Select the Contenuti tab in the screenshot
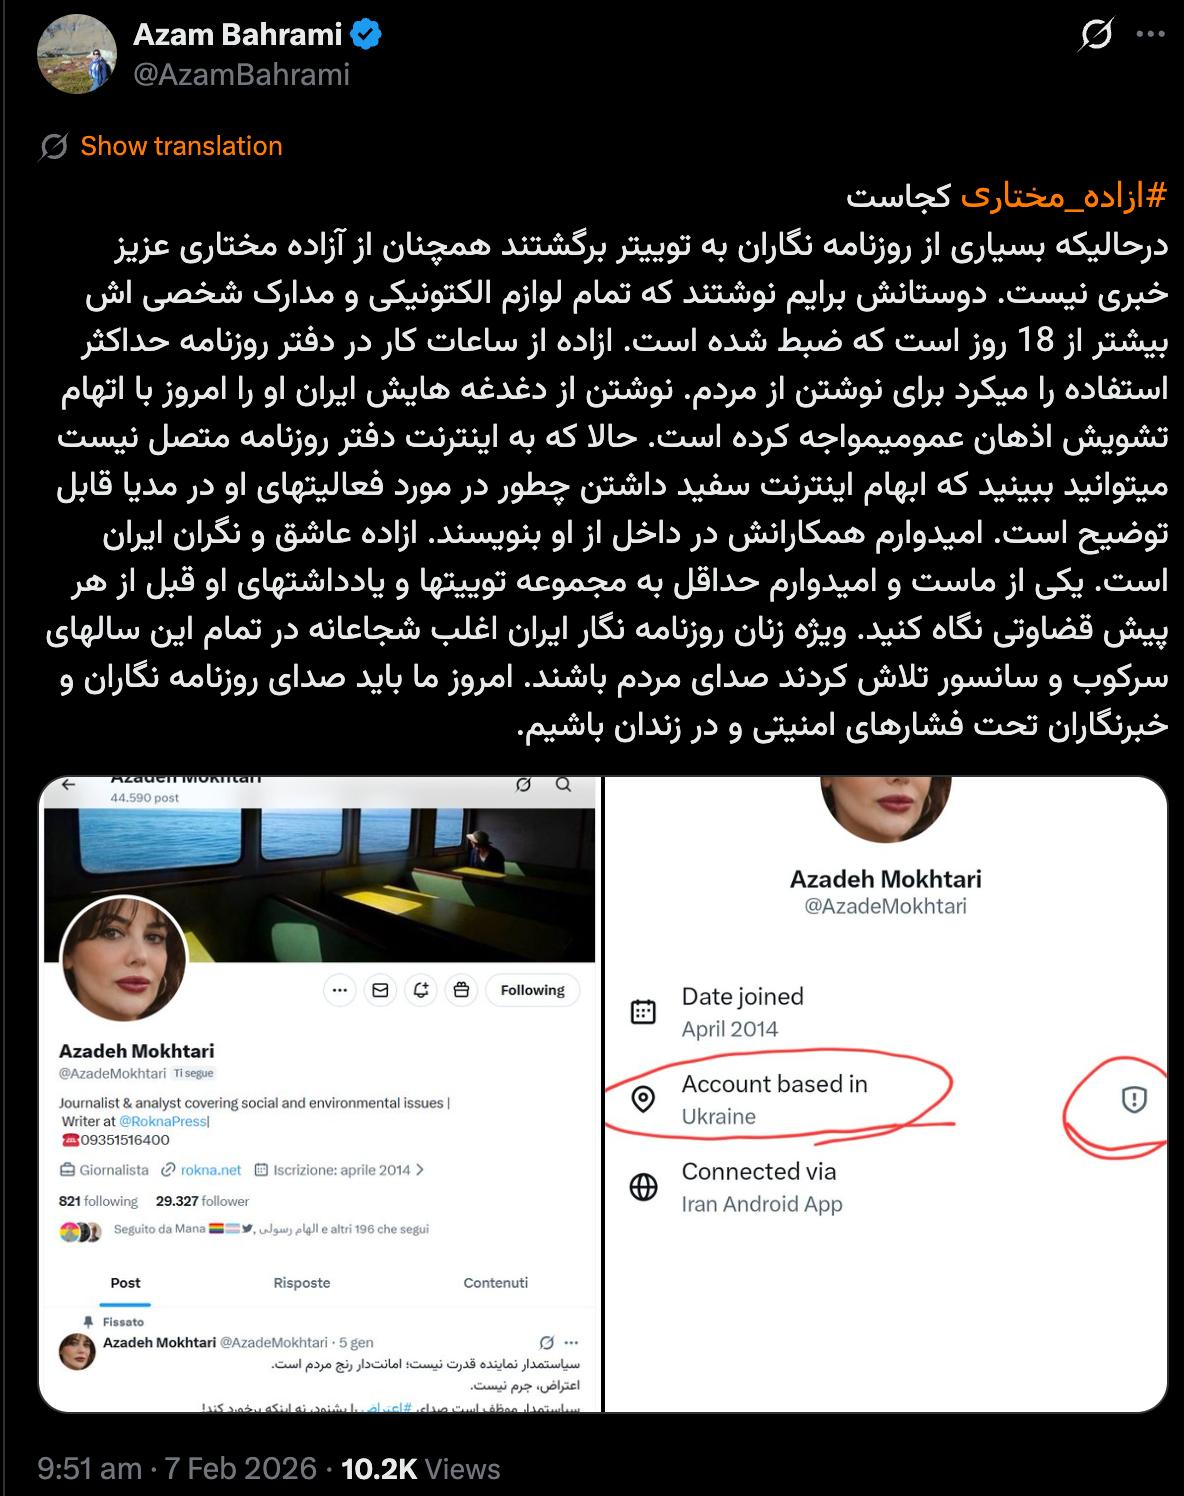Viewport: 1184px width, 1496px height. click(x=495, y=1283)
